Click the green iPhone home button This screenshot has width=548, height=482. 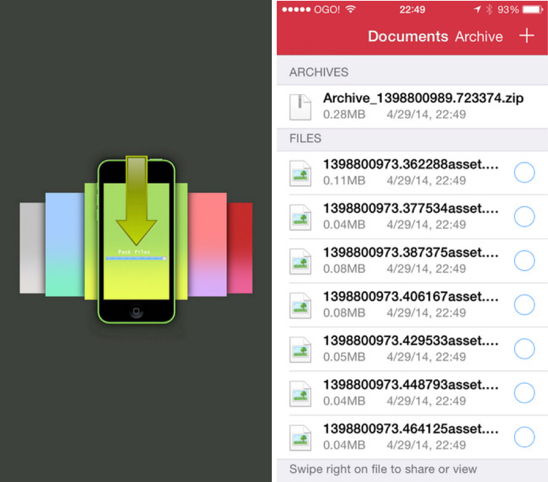pos(136,311)
